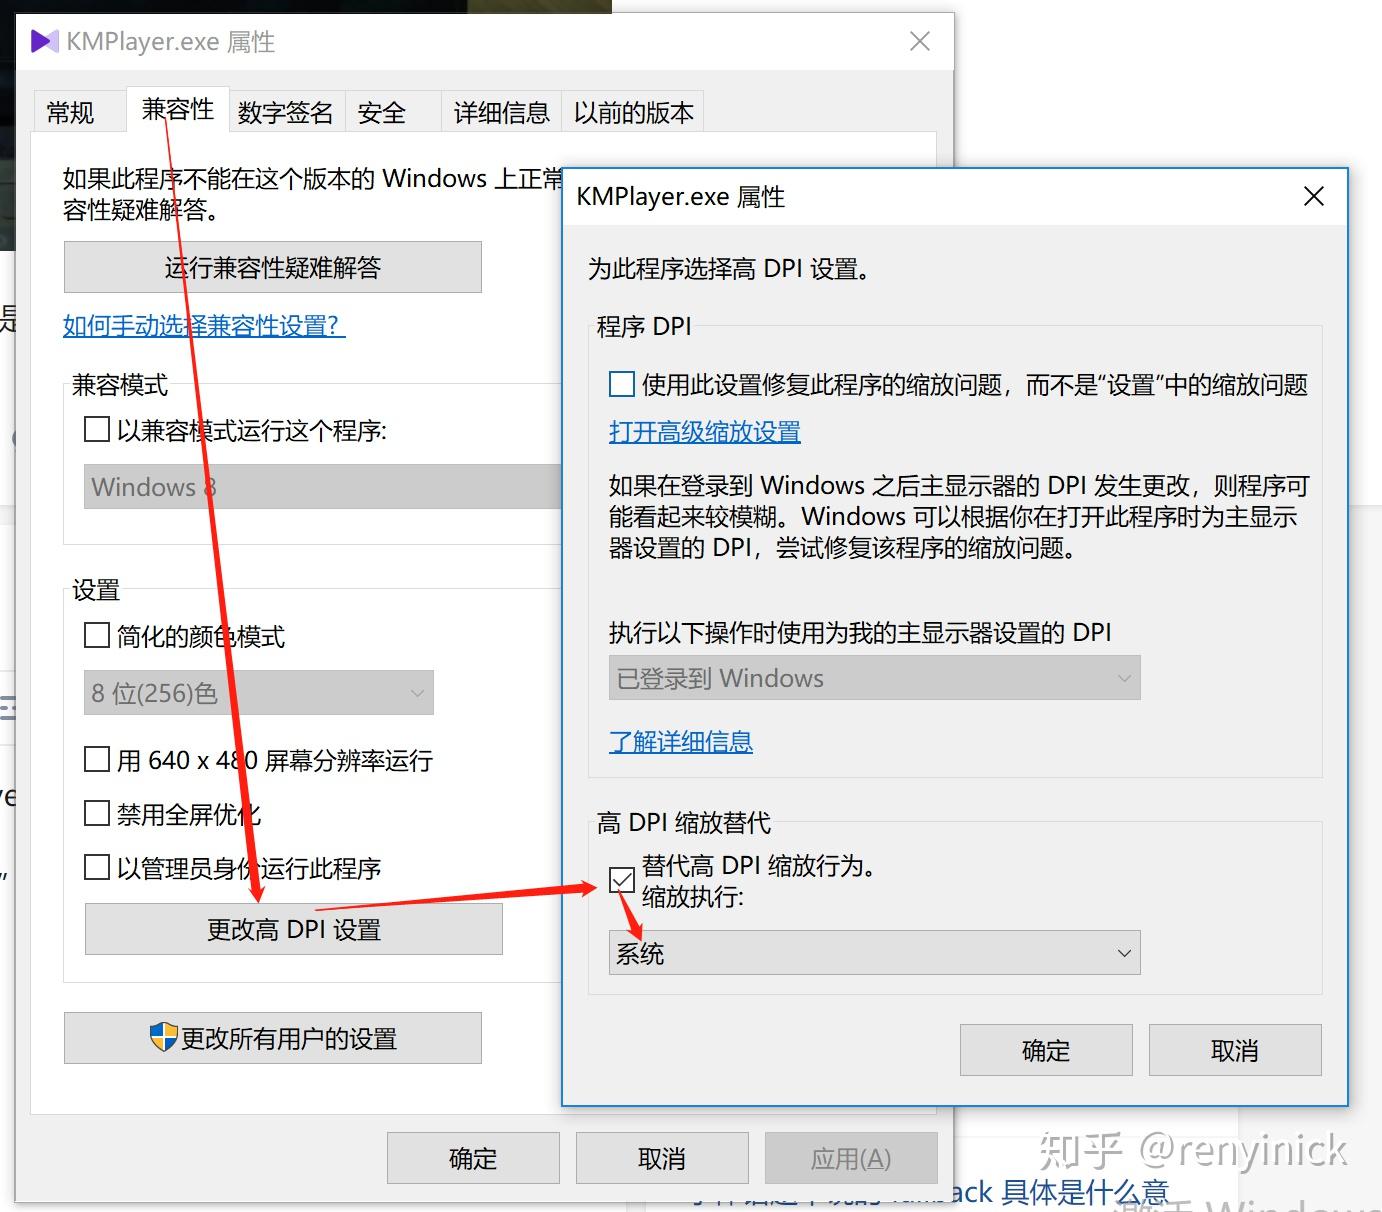Viewport: 1382px width, 1212px height.
Task: Click 更改所有用户的设置 button
Action: coord(273,1038)
